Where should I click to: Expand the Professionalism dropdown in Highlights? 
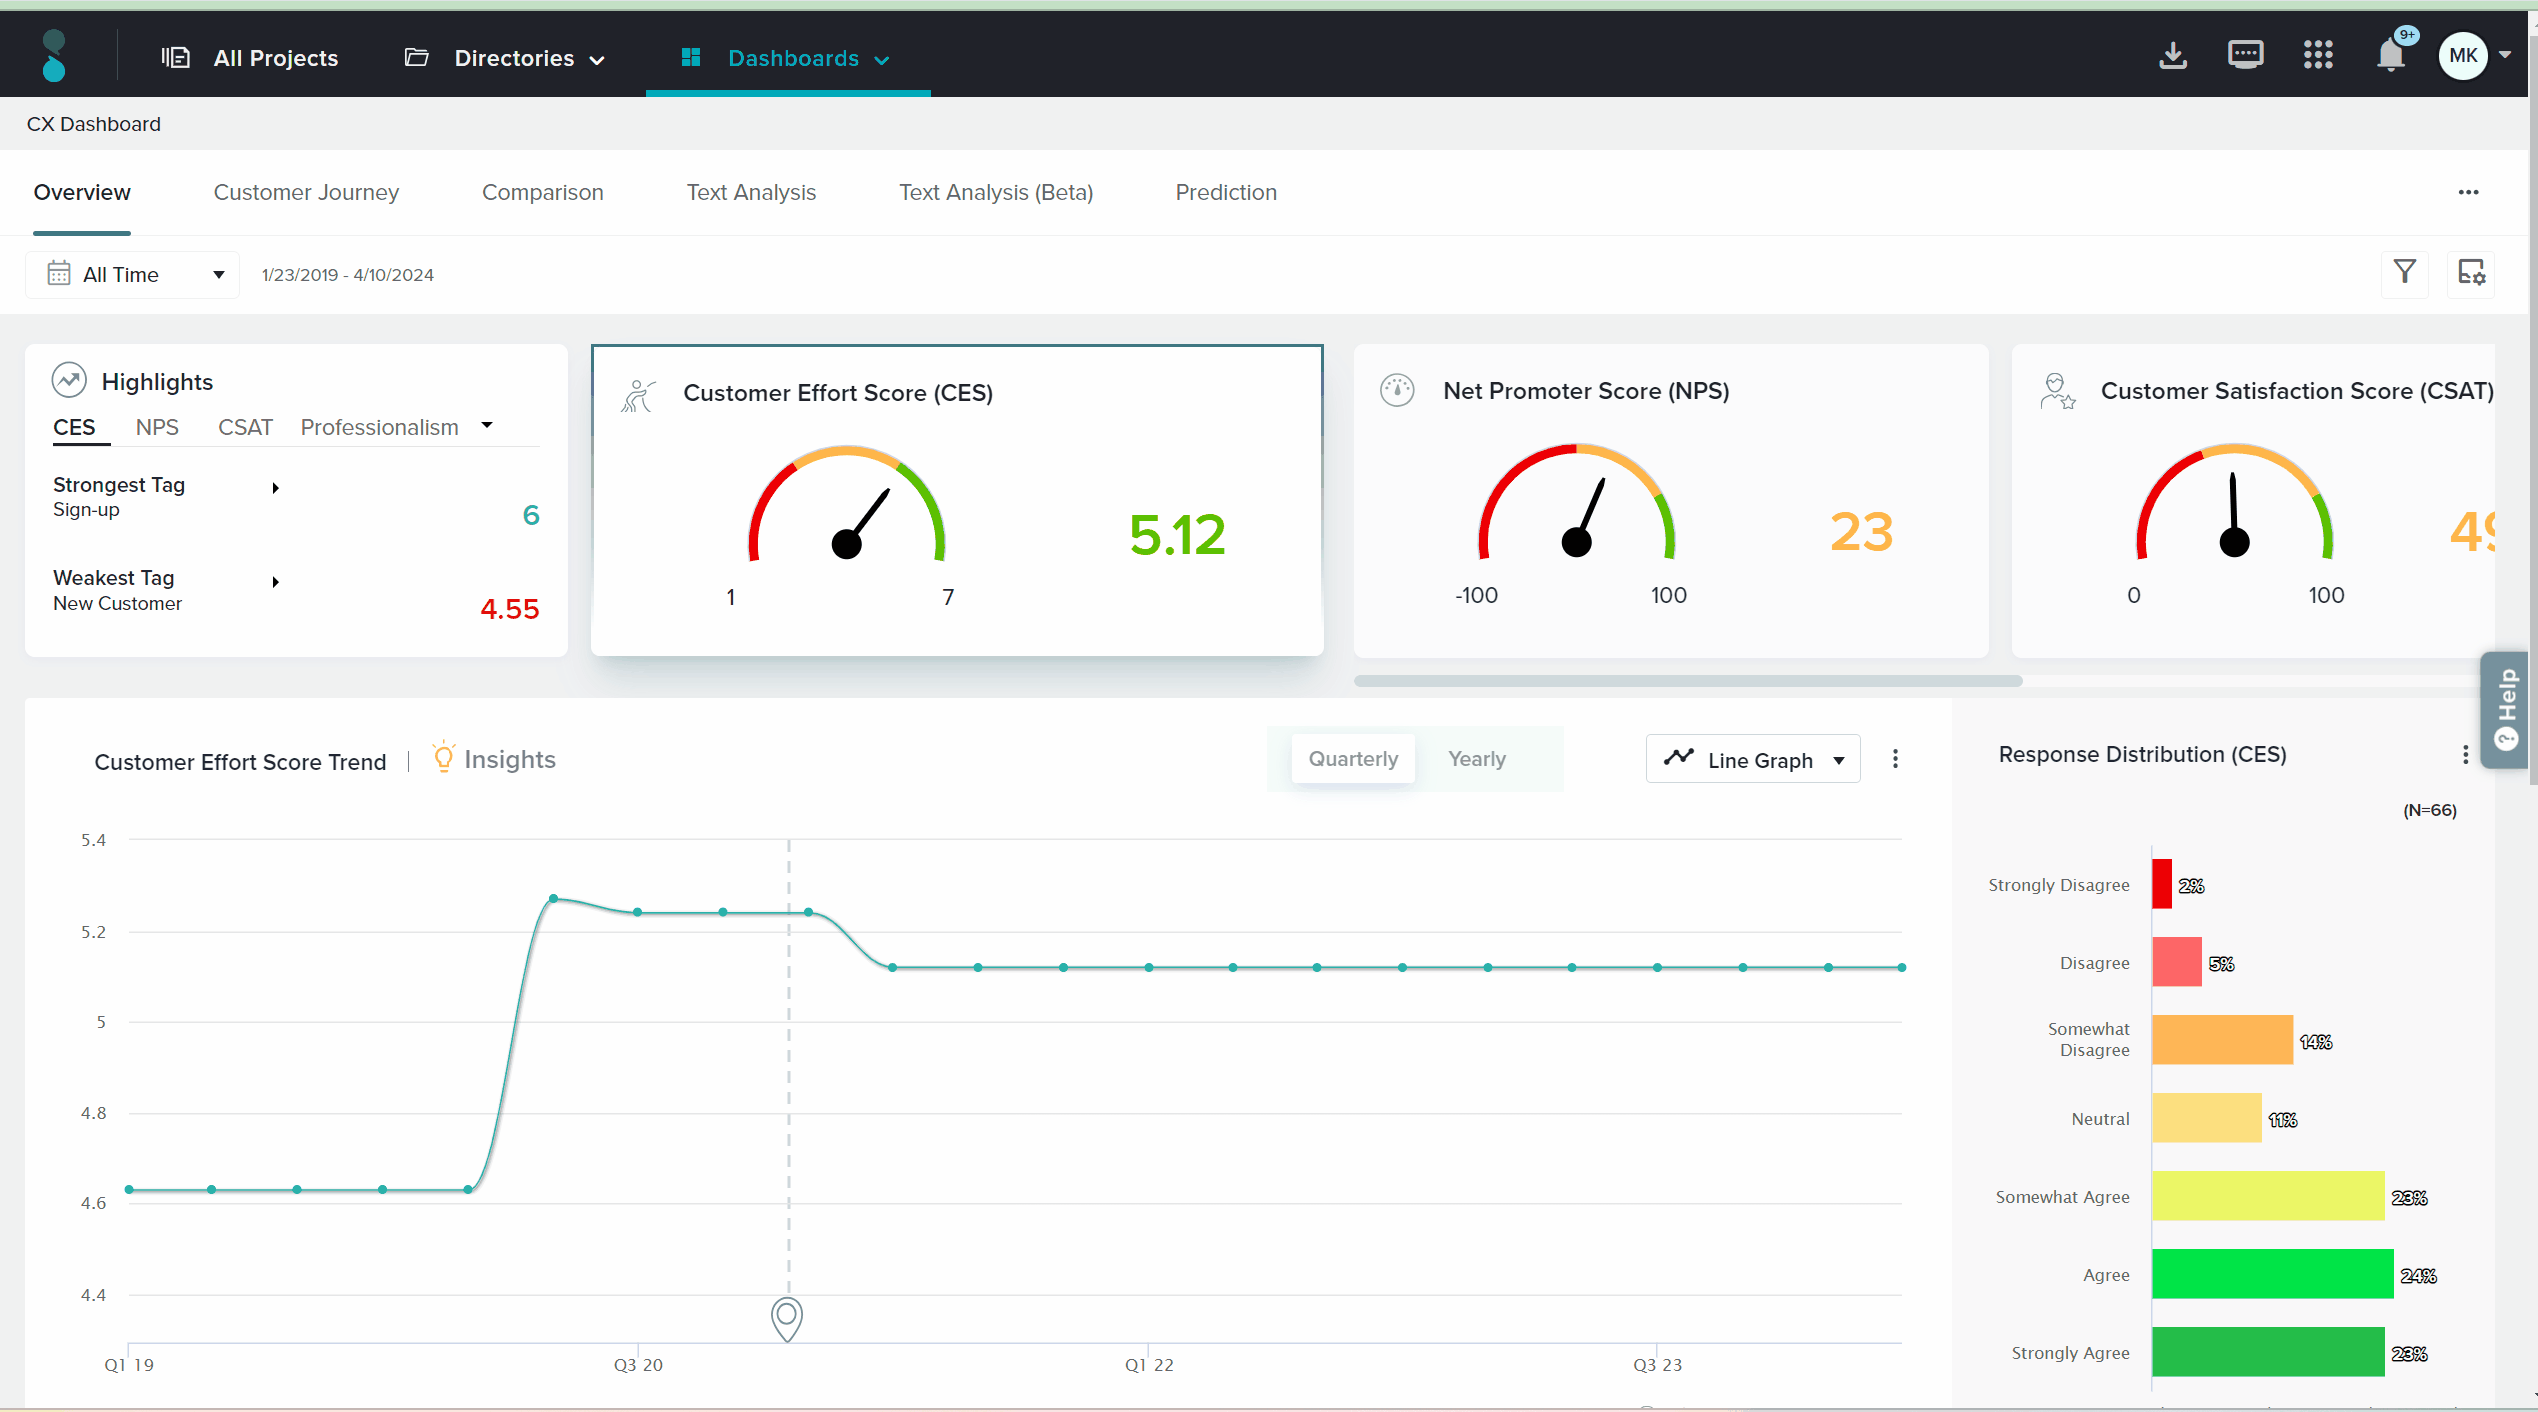click(x=487, y=426)
